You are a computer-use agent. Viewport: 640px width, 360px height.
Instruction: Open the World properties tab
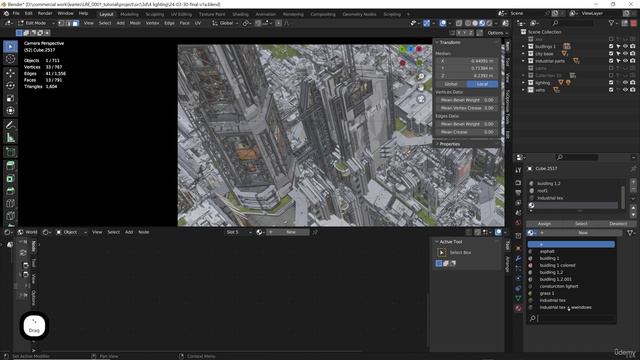click(x=518, y=222)
